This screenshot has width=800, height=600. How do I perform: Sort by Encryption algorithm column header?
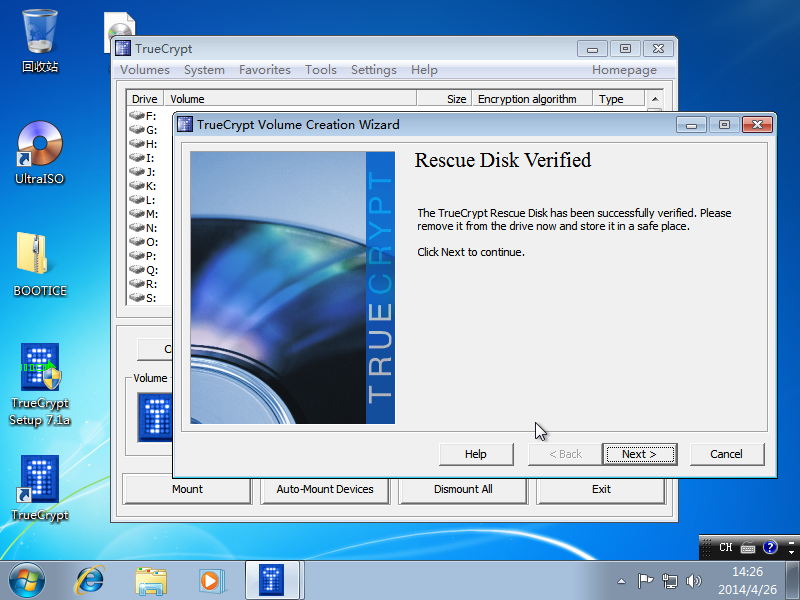point(532,99)
